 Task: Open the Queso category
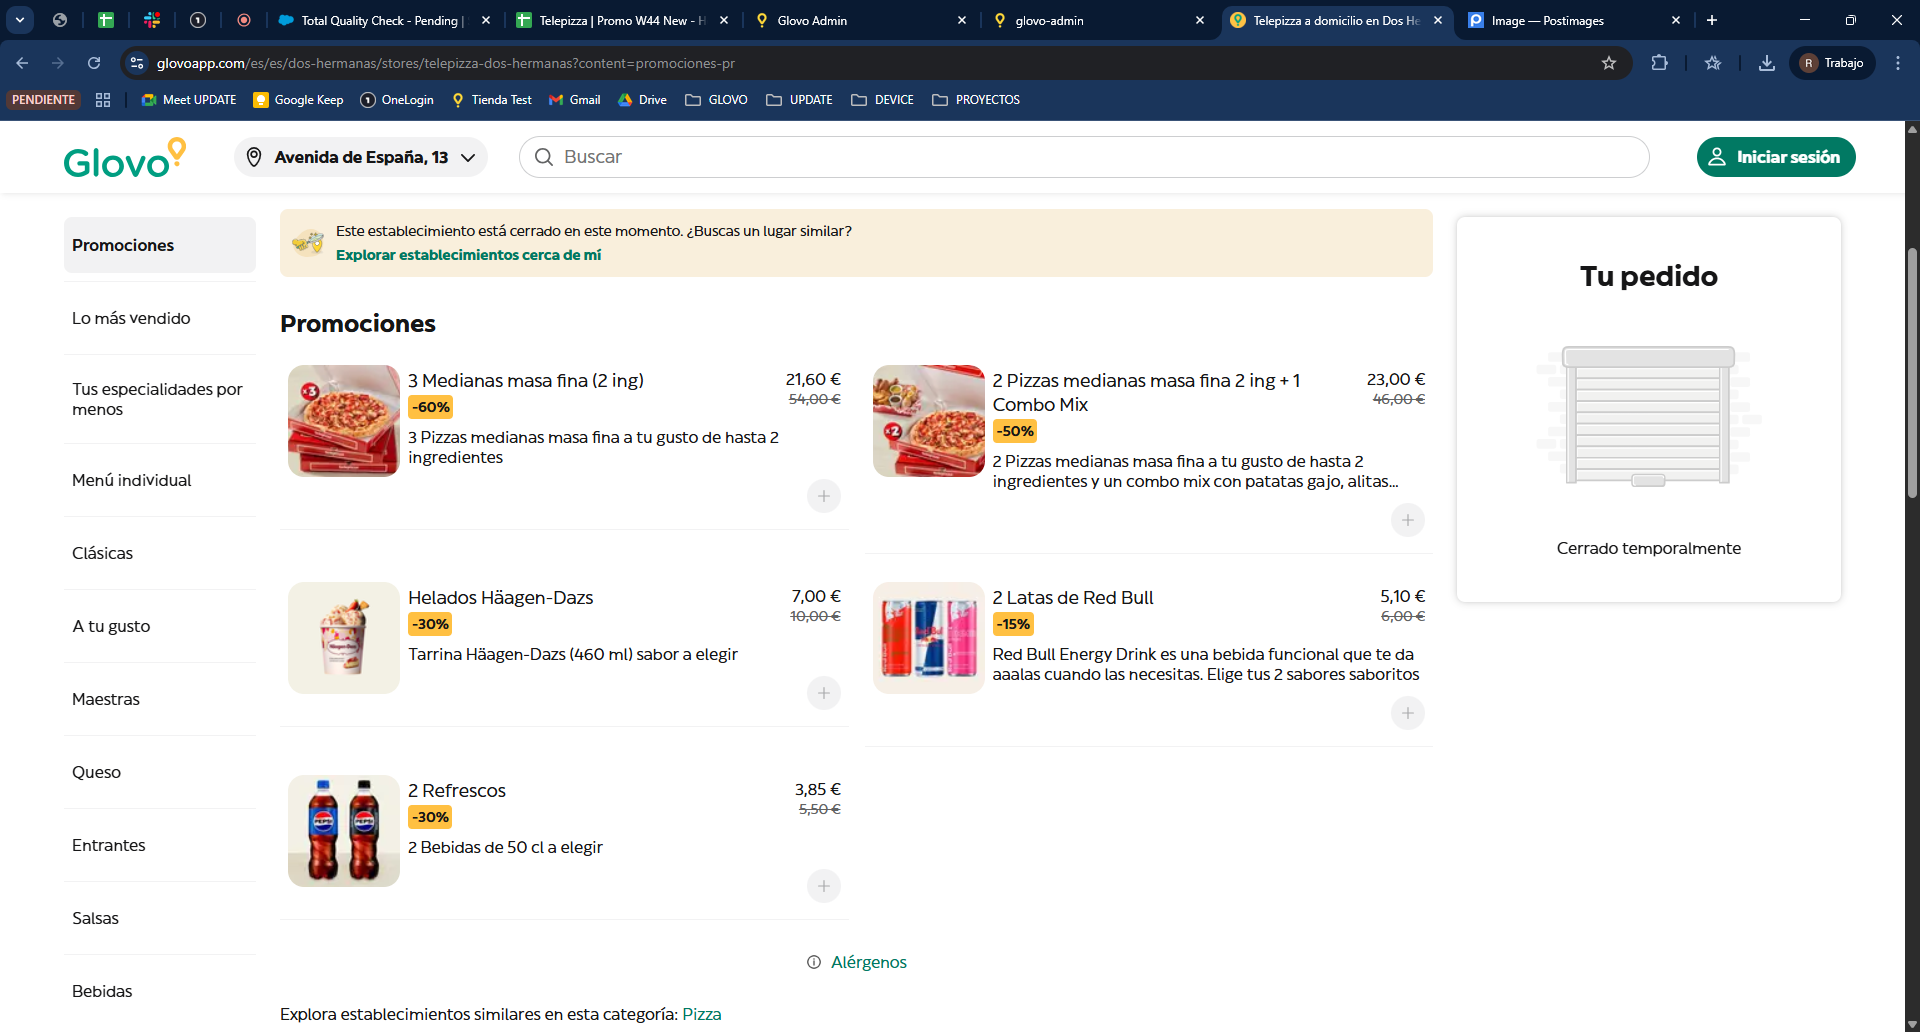(160, 772)
